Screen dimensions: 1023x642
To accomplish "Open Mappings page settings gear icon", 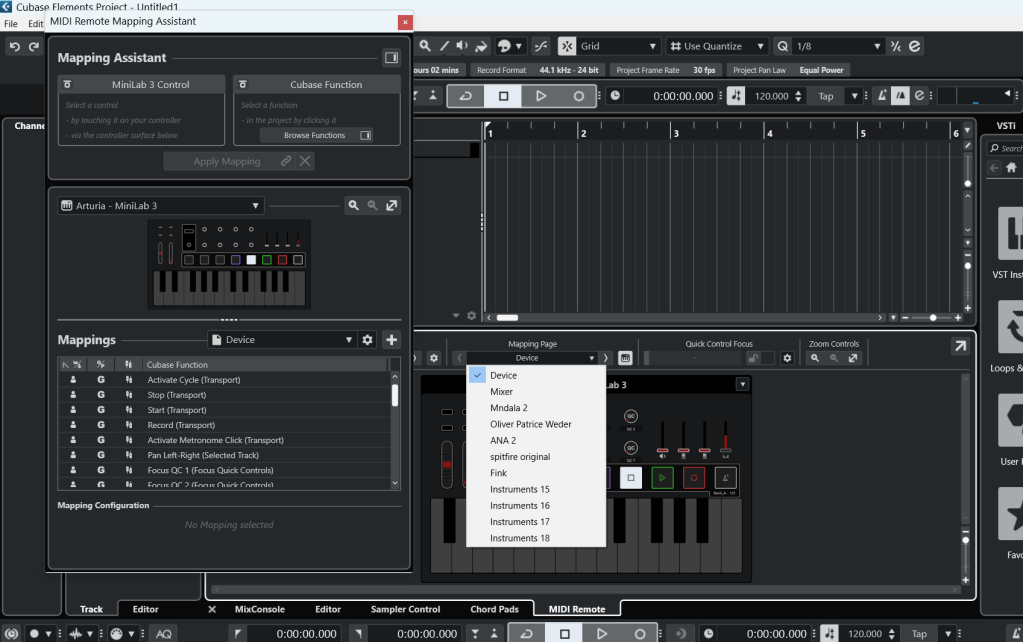I will [367, 340].
